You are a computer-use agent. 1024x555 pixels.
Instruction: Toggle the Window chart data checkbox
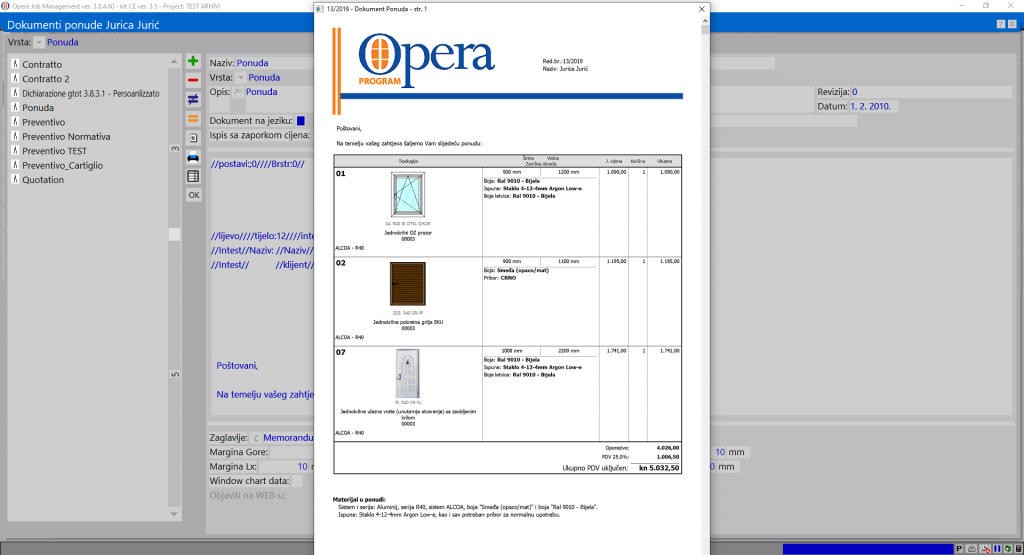click(x=296, y=481)
